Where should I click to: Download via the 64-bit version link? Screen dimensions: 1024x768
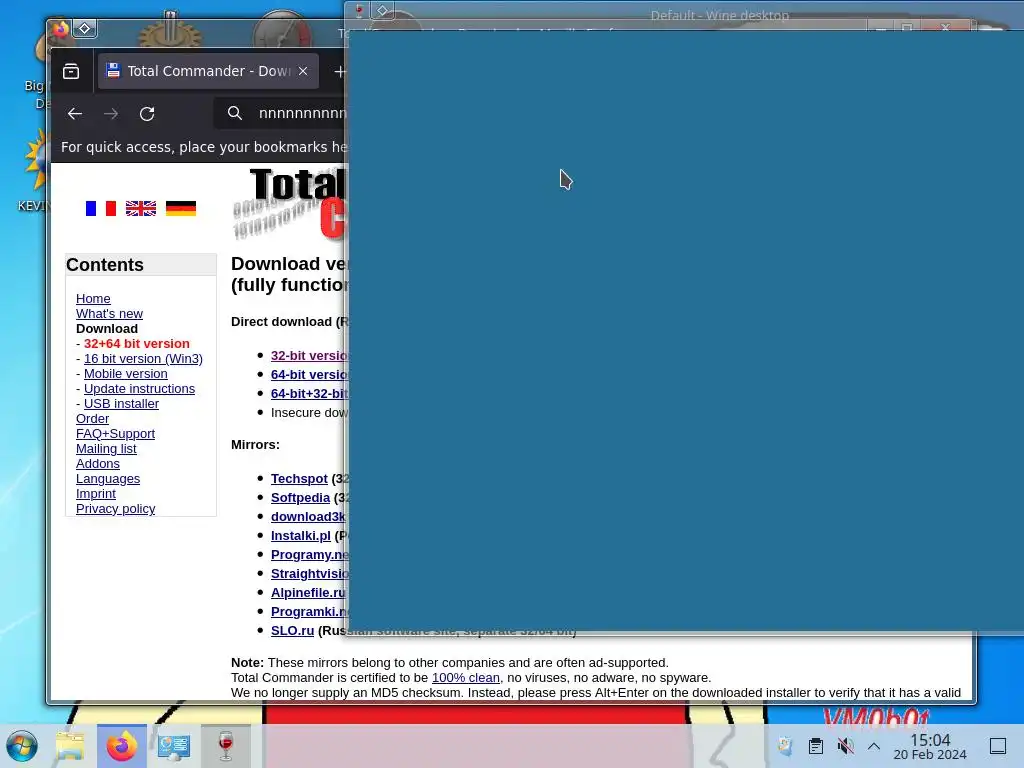[x=309, y=374]
